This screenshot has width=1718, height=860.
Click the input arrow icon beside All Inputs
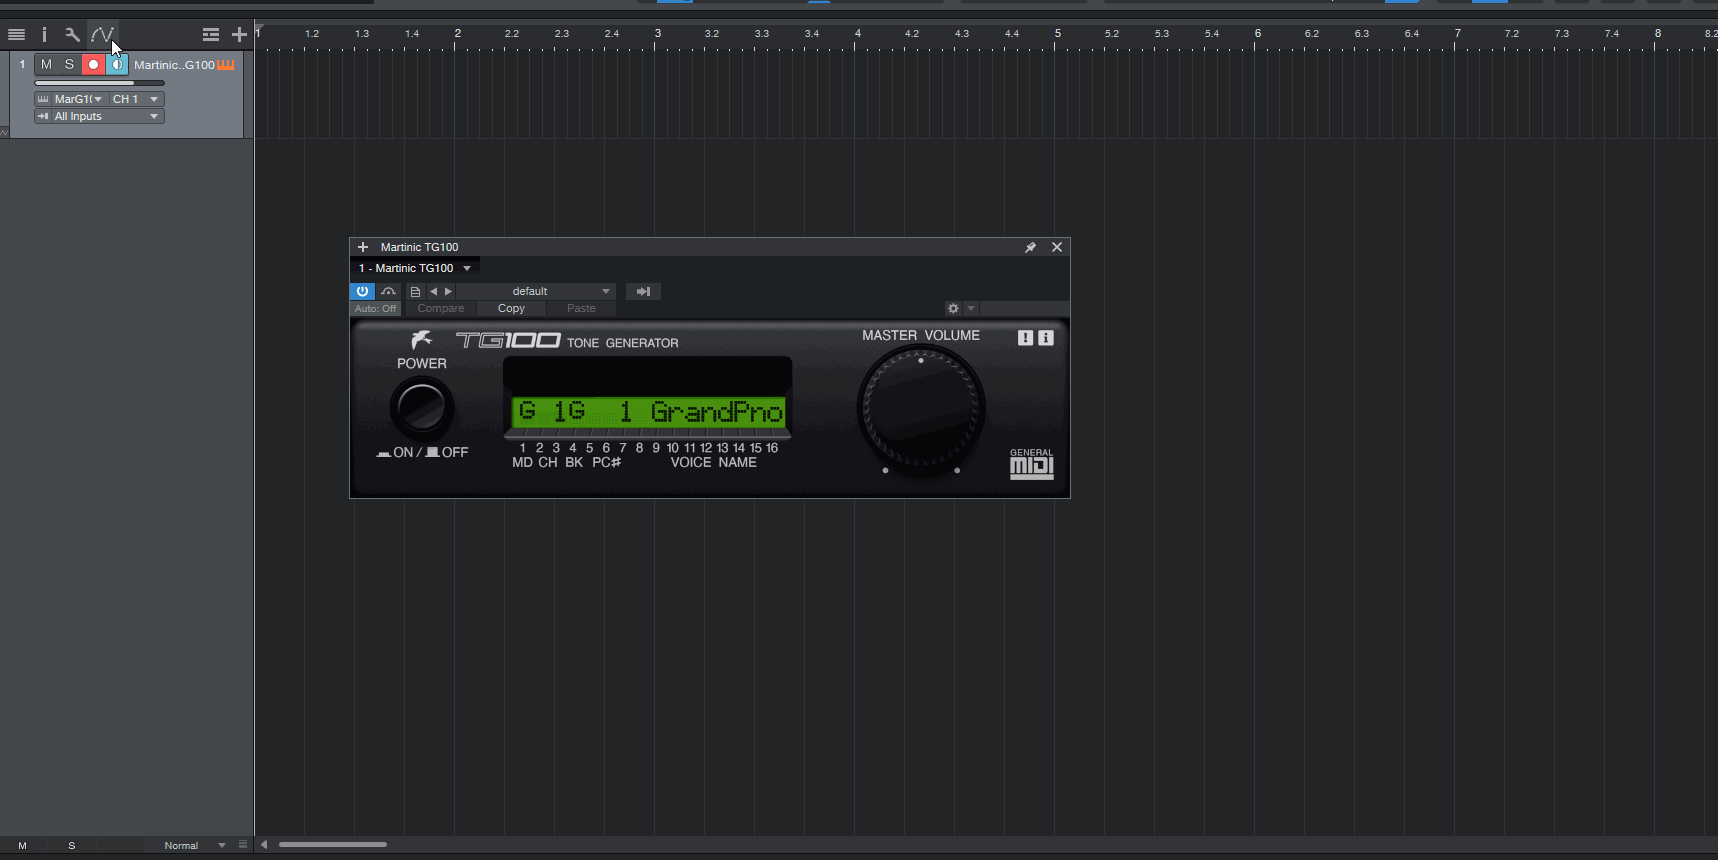42,116
